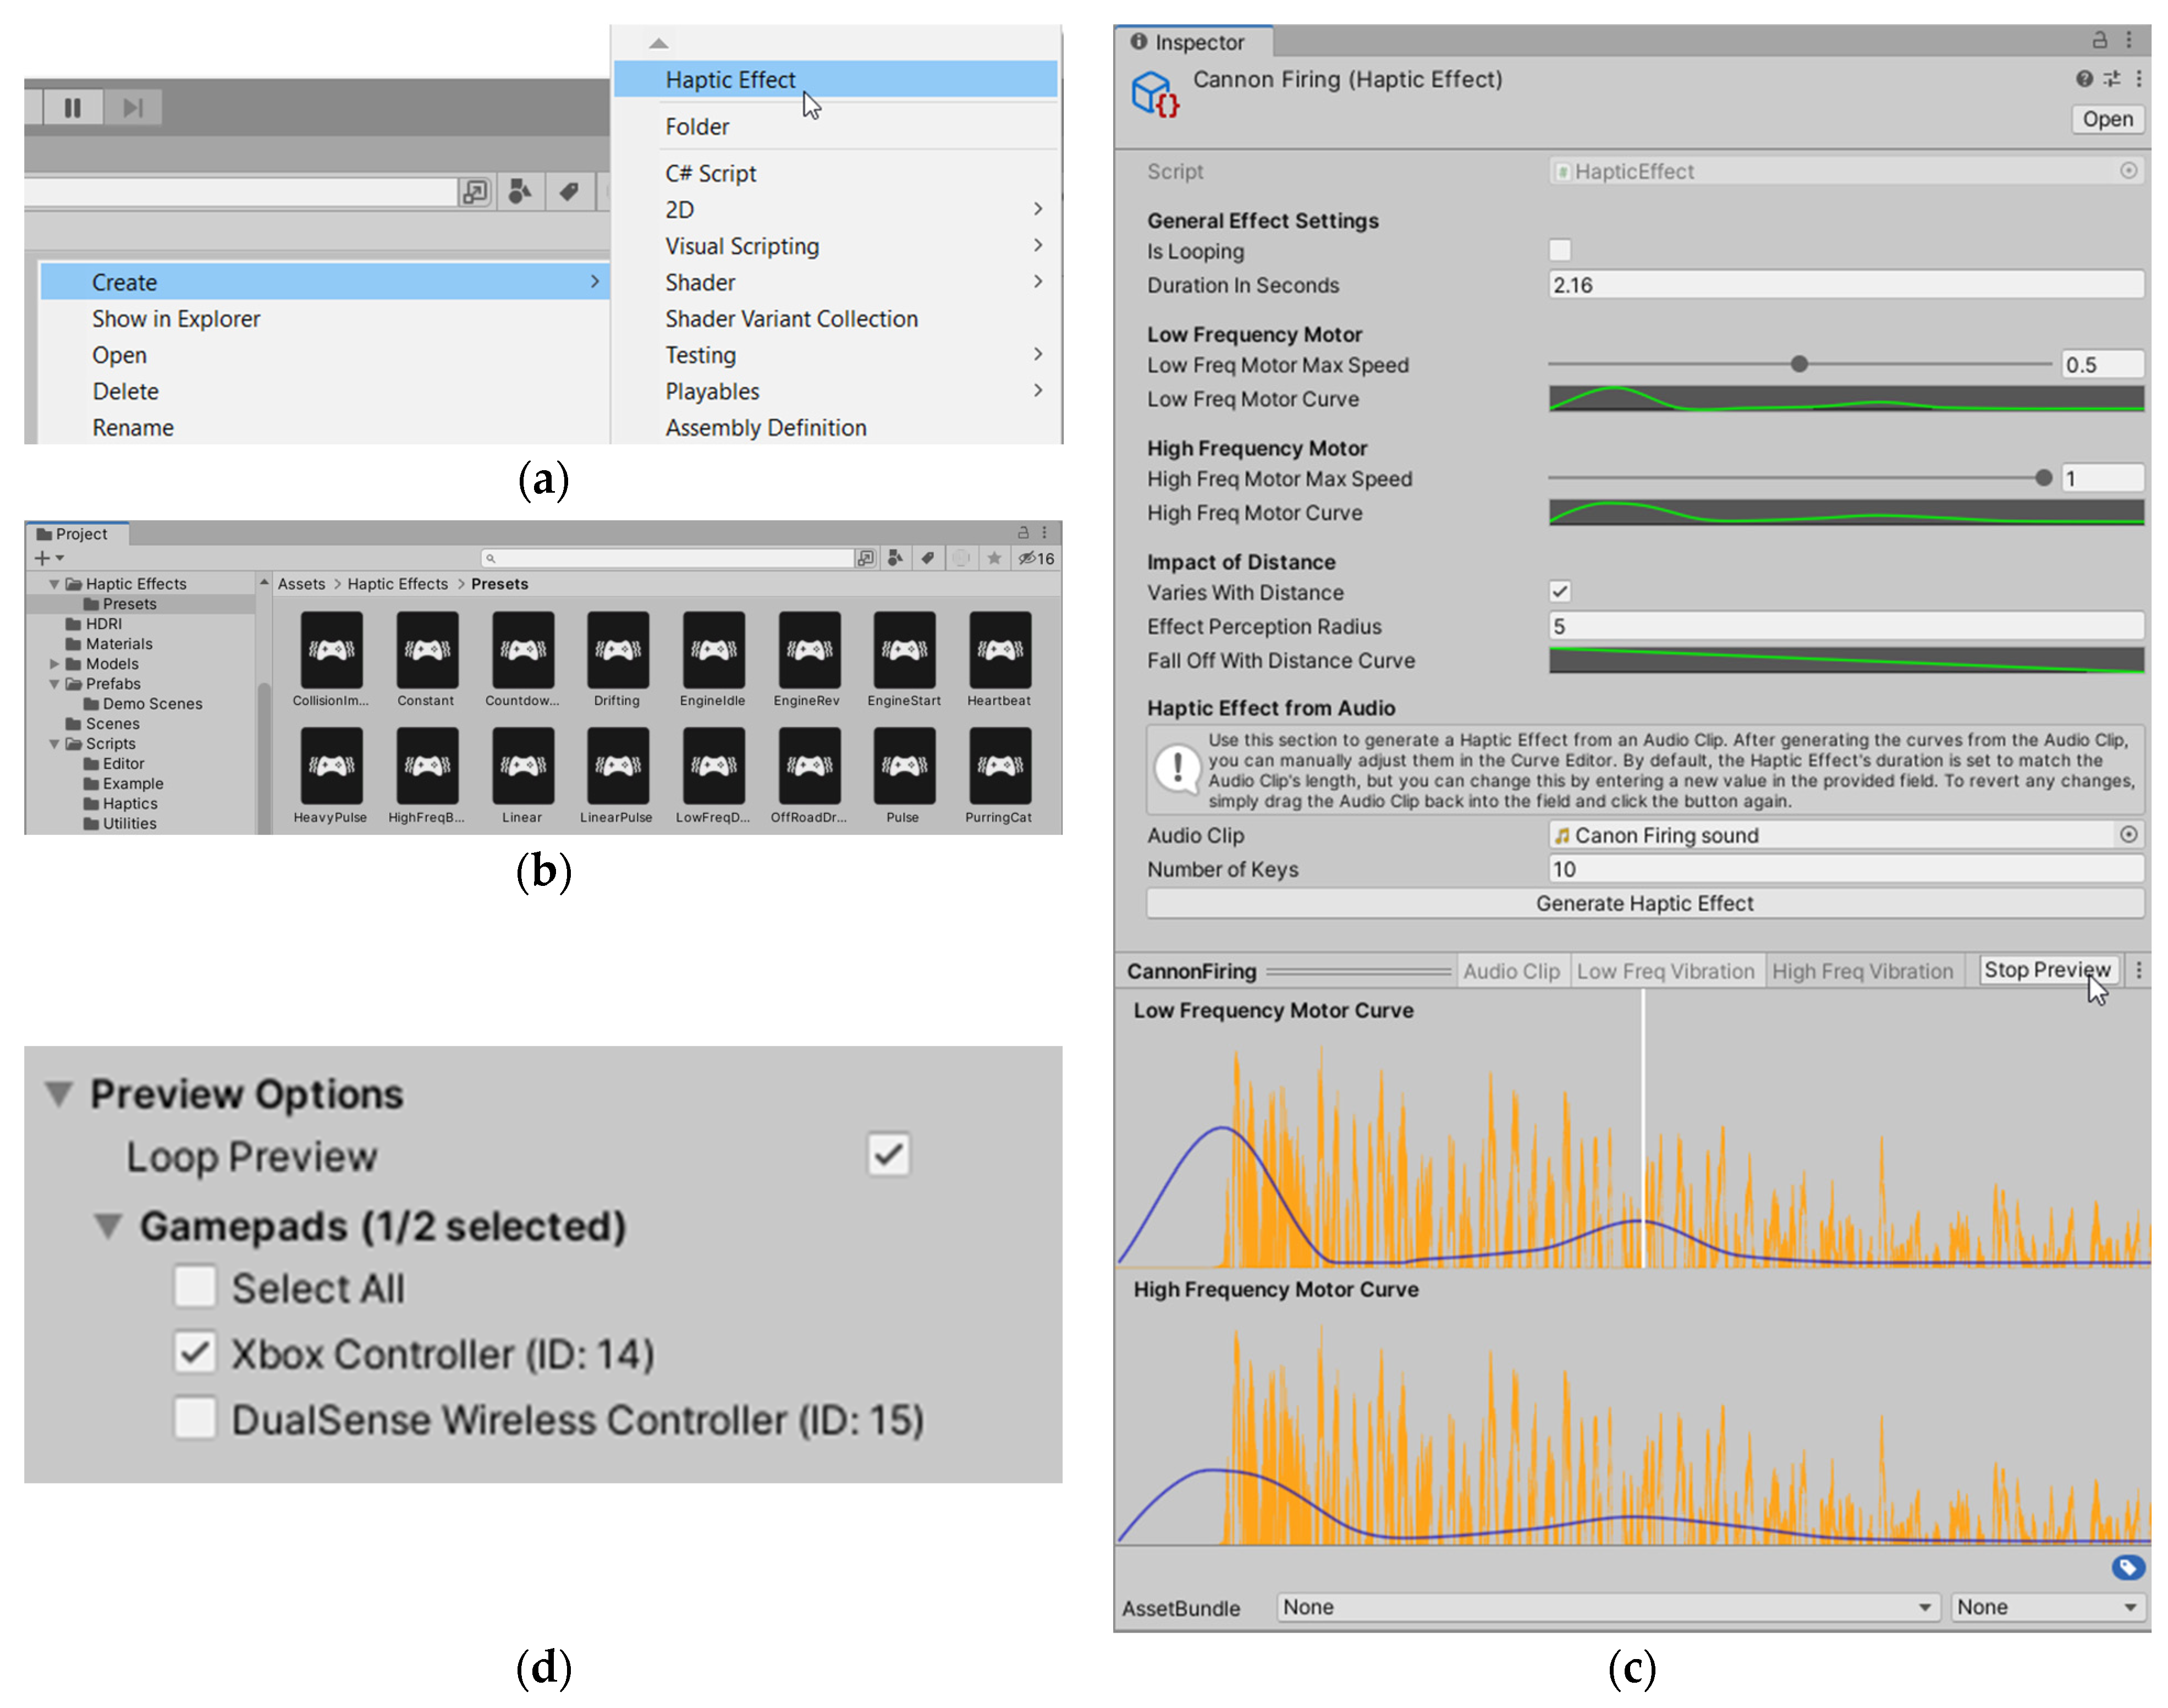Click the Inspector lock icon
This screenshot has height=1708, width=2168.
[2099, 40]
